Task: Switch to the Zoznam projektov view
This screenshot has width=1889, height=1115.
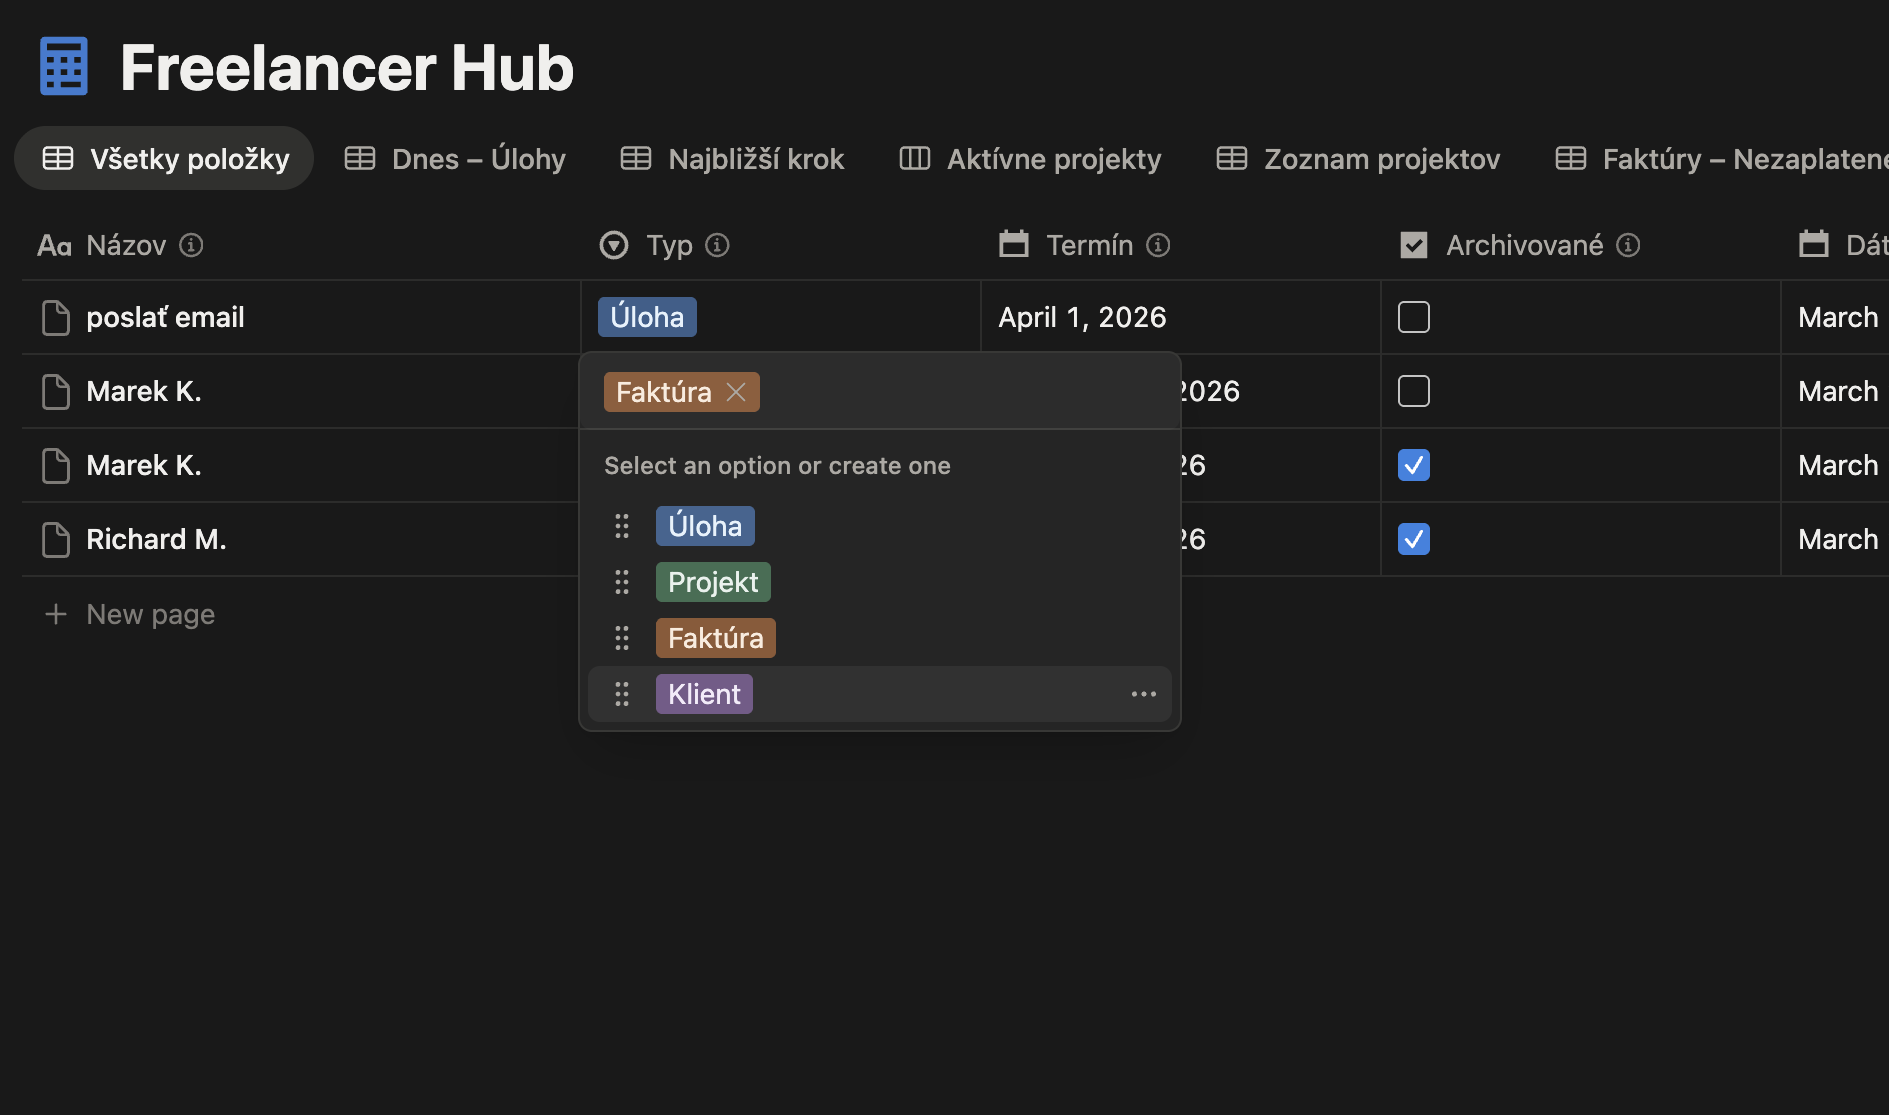Action: (x=1381, y=158)
